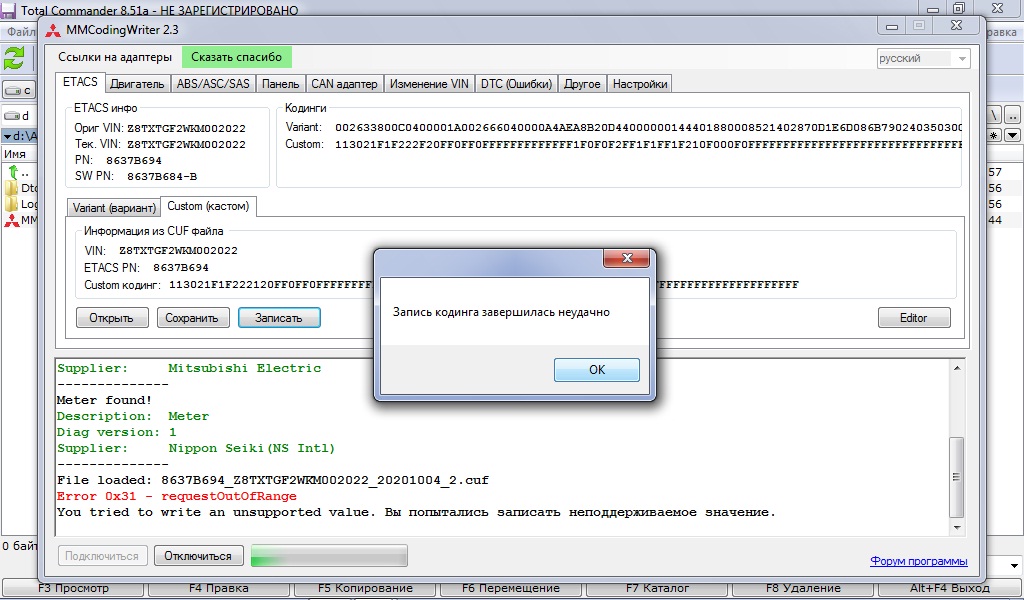Screen dimensions: 1024x600
Task: Click the MMCodingWriter Mitsubishi title icon
Action: (x=53, y=30)
